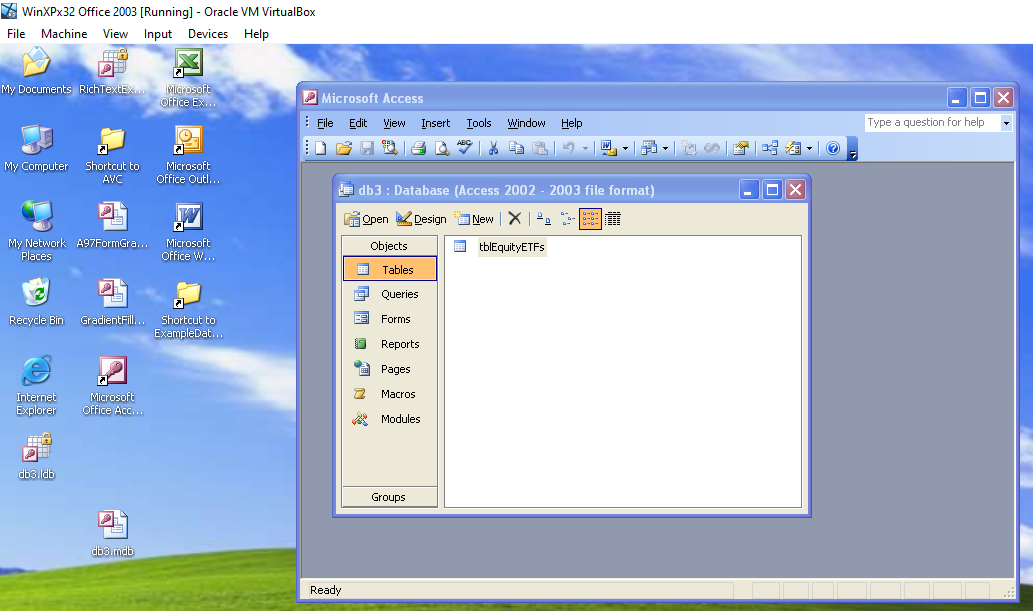Select Reports in the Objects bar

[390, 344]
